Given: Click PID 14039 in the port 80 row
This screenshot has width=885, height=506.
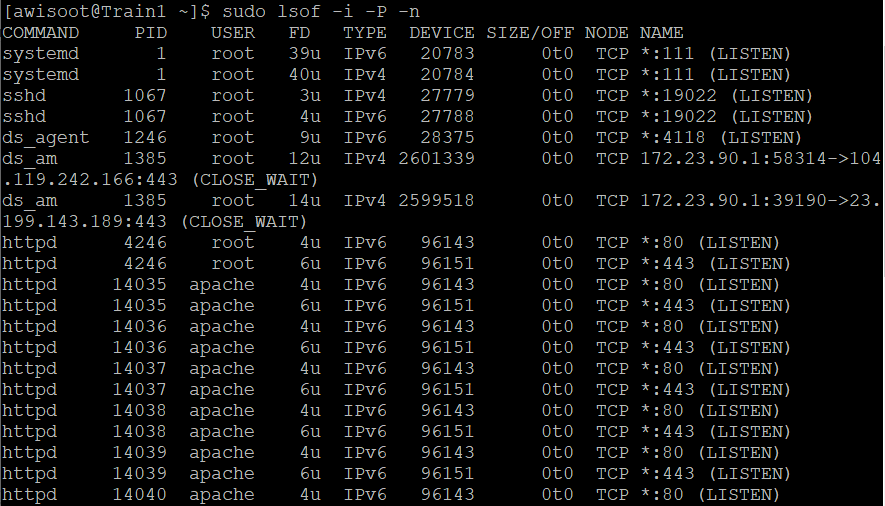Looking at the screenshot, I should click(x=139, y=453).
